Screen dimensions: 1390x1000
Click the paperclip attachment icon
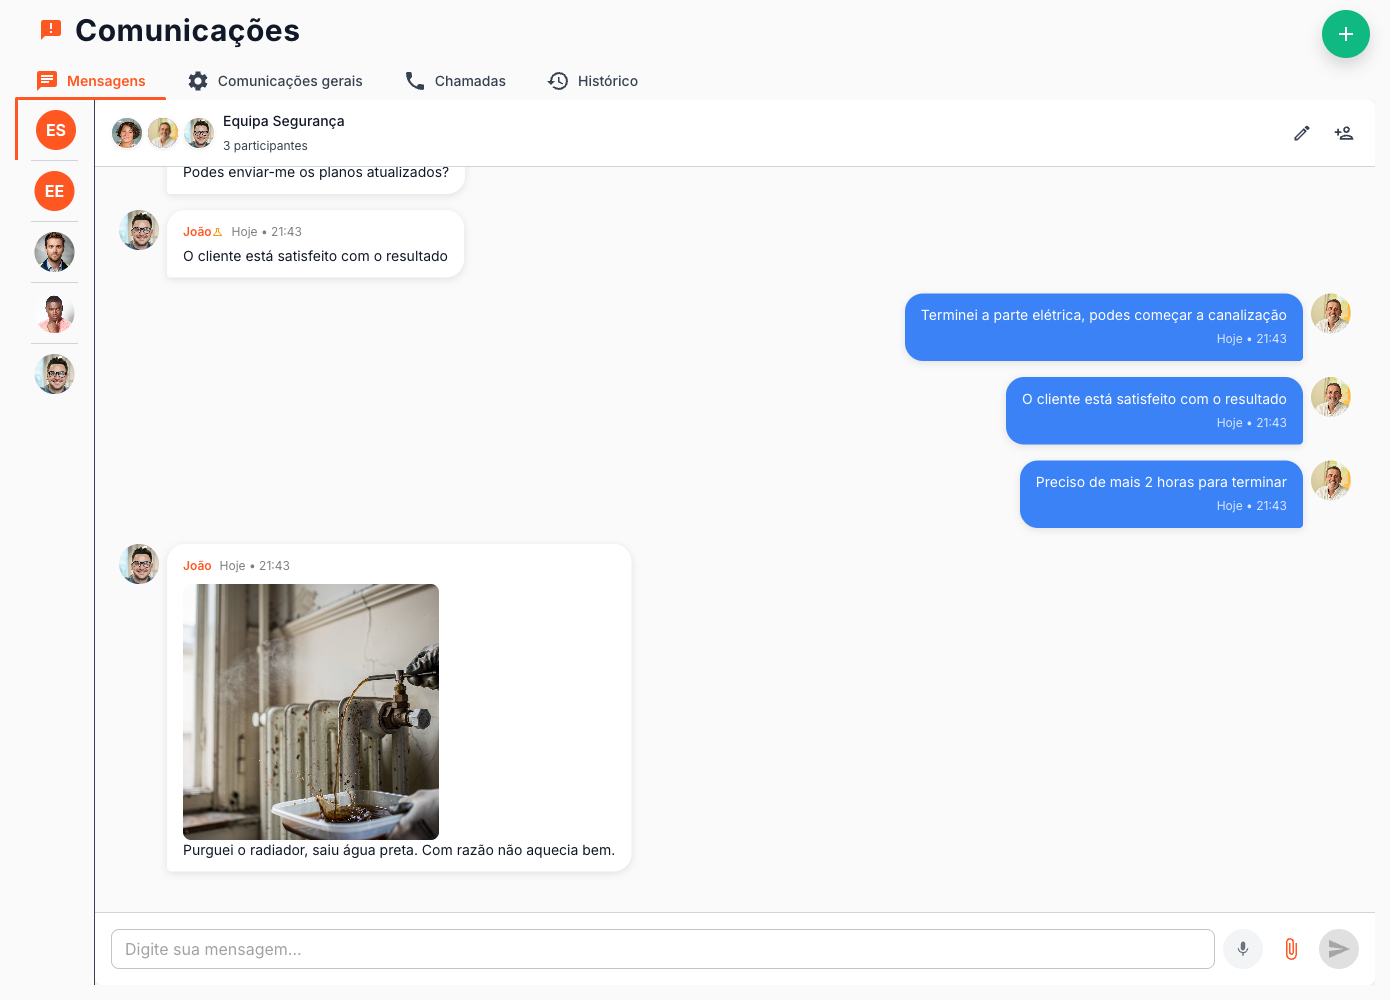(x=1290, y=949)
